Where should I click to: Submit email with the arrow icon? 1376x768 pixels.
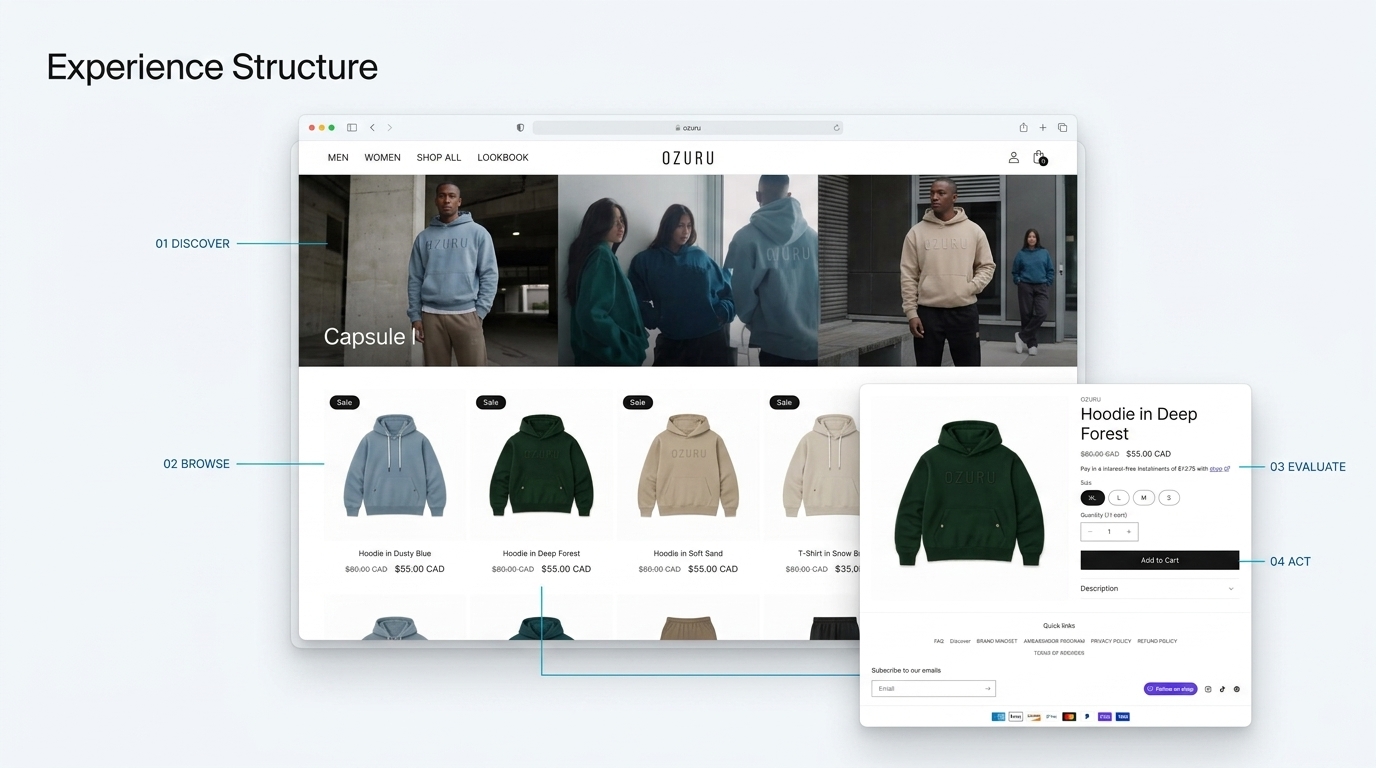[x=988, y=688]
